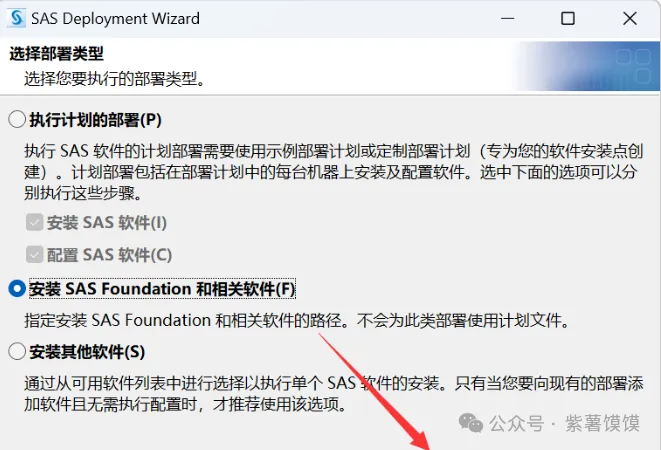Viewport: 661px width, 450px height.
Task: Toggle the 安装 SAS 软件(I) checkbox
Action: (x=34, y=222)
